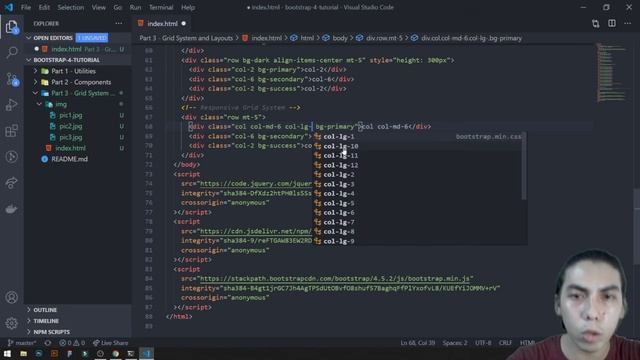640x360 pixels.
Task: Open the Live Share activity bar icon
Action: click(x=12, y=183)
